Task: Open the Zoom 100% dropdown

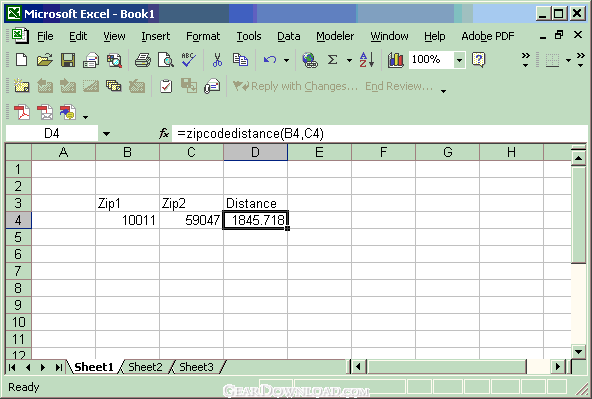Action: click(x=459, y=60)
